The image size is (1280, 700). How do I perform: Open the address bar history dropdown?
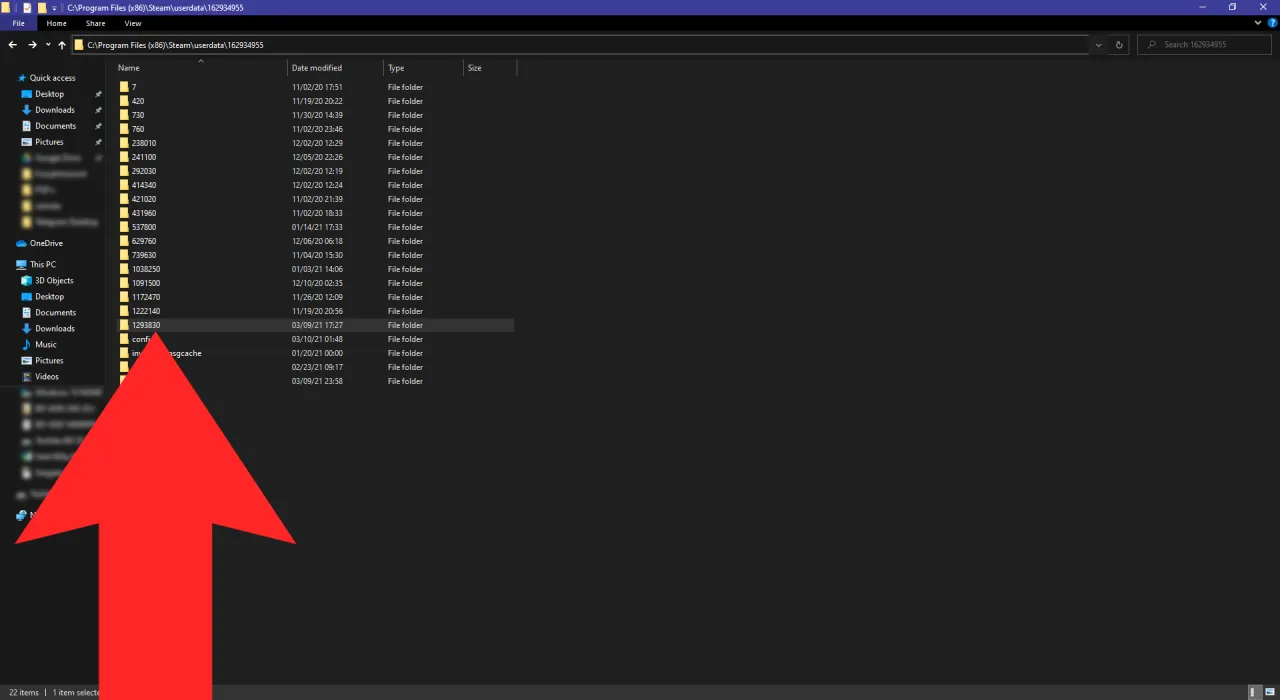click(1098, 45)
